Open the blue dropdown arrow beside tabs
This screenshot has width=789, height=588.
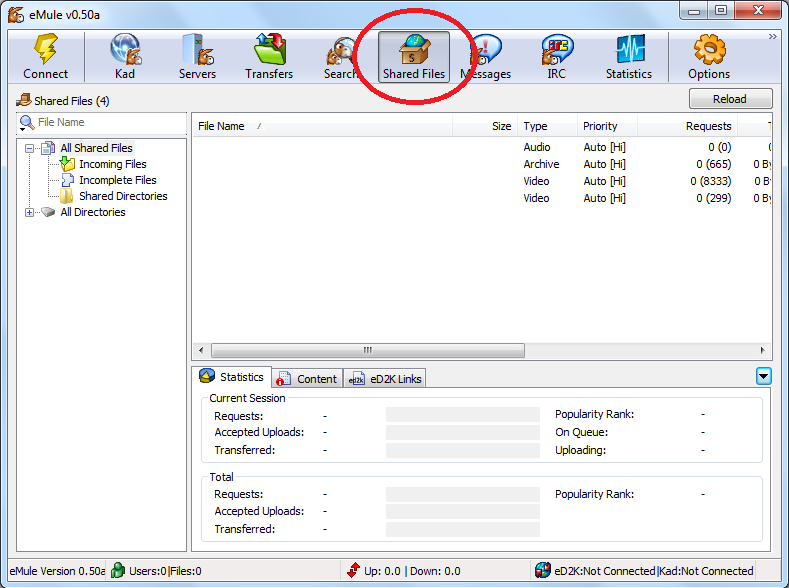coord(763,376)
